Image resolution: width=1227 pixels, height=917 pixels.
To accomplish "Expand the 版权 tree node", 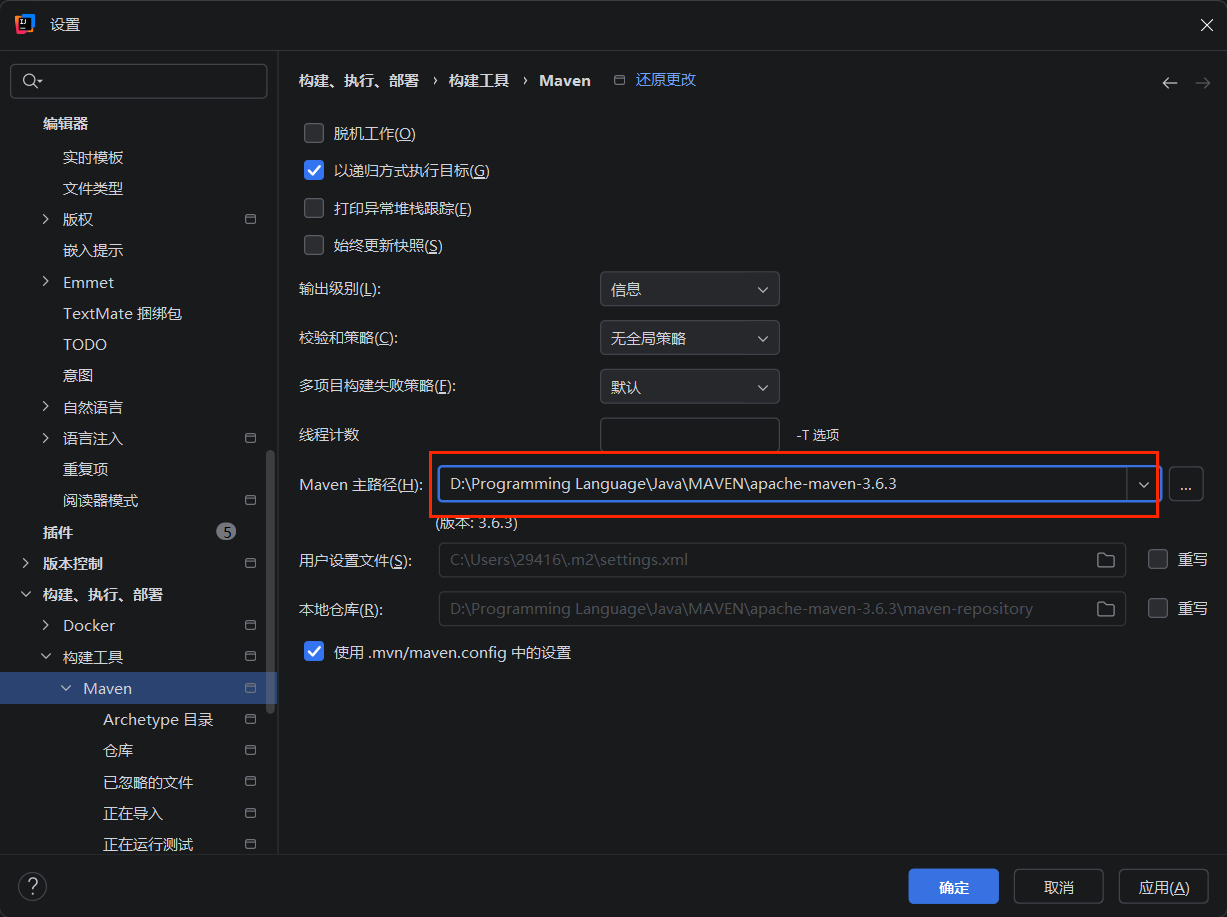I will (x=45, y=219).
